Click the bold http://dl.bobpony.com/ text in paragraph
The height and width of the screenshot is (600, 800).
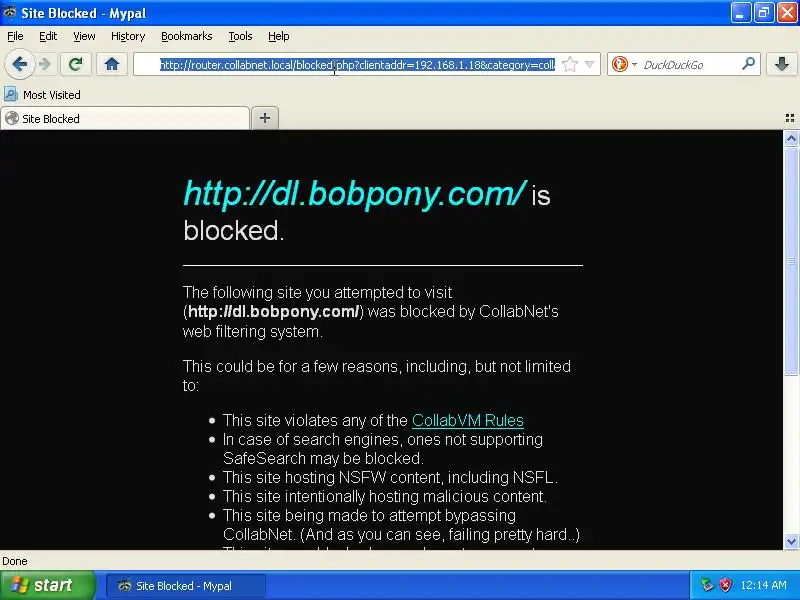coord(273,312)
